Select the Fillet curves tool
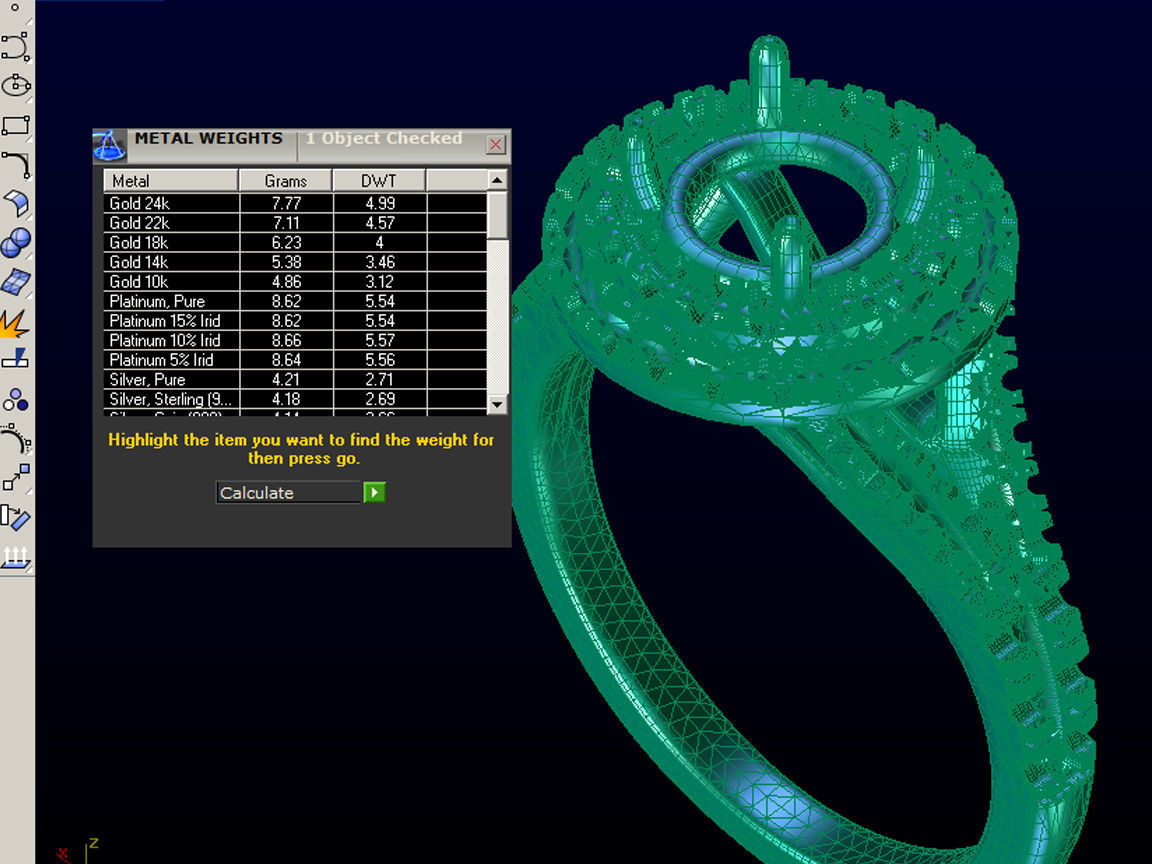Screen dimensions: 1152x864 15,164
